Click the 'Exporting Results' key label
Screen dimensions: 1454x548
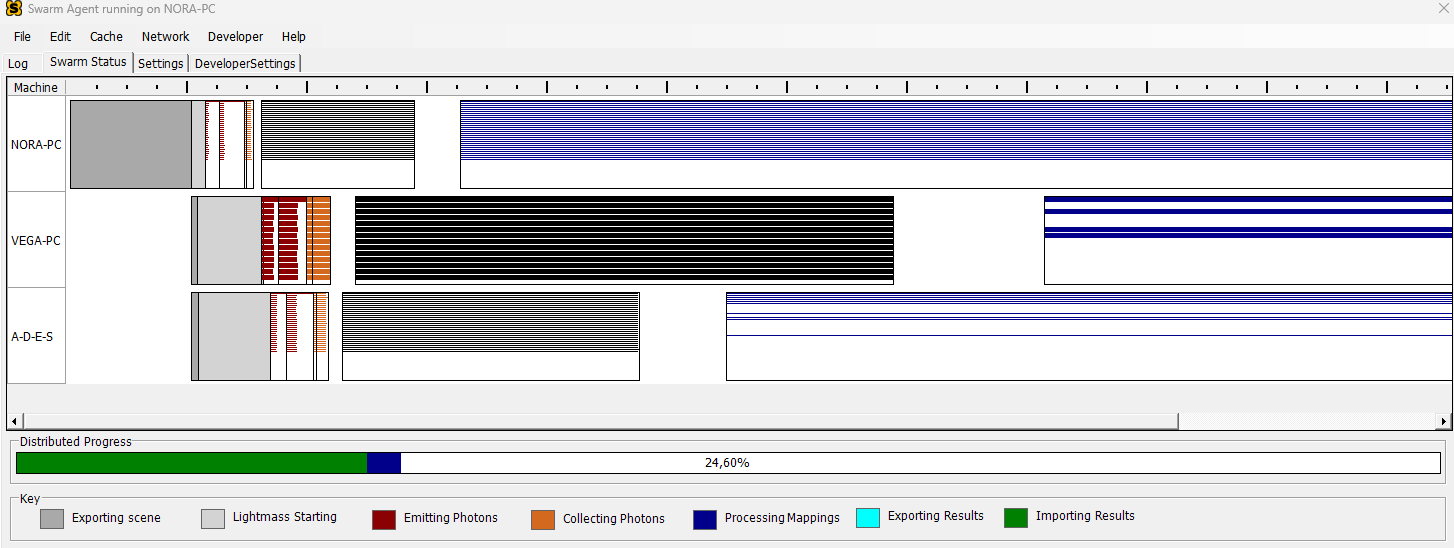(936, 516)
